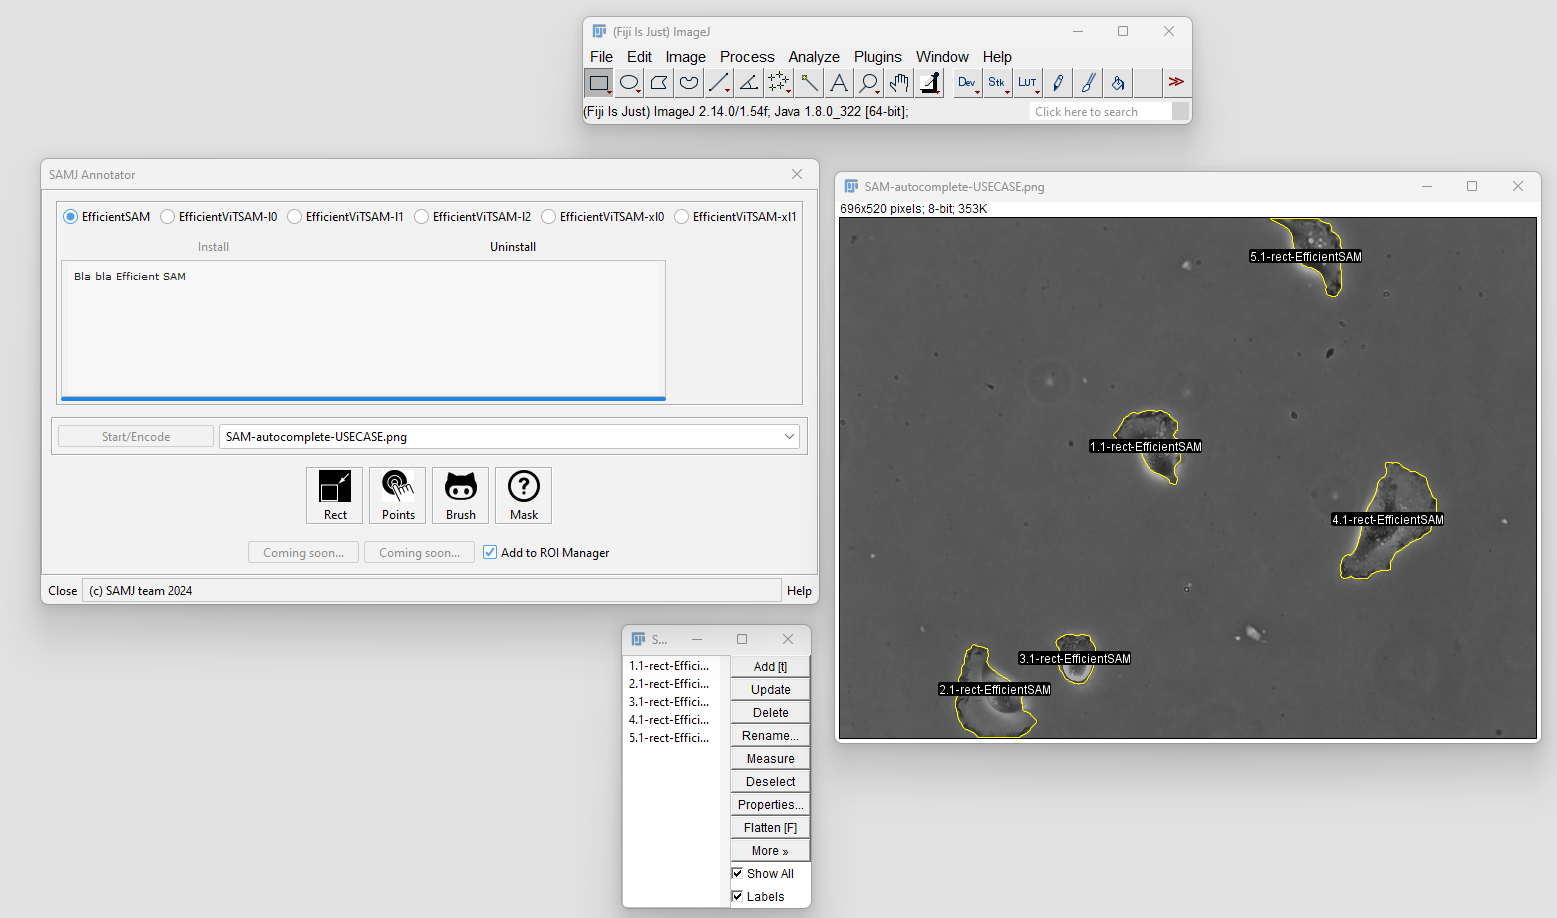Click Help in SAMJ Annotator footer
The image size is (1557, 918).
pyautogui.click(x=799, y=590)
